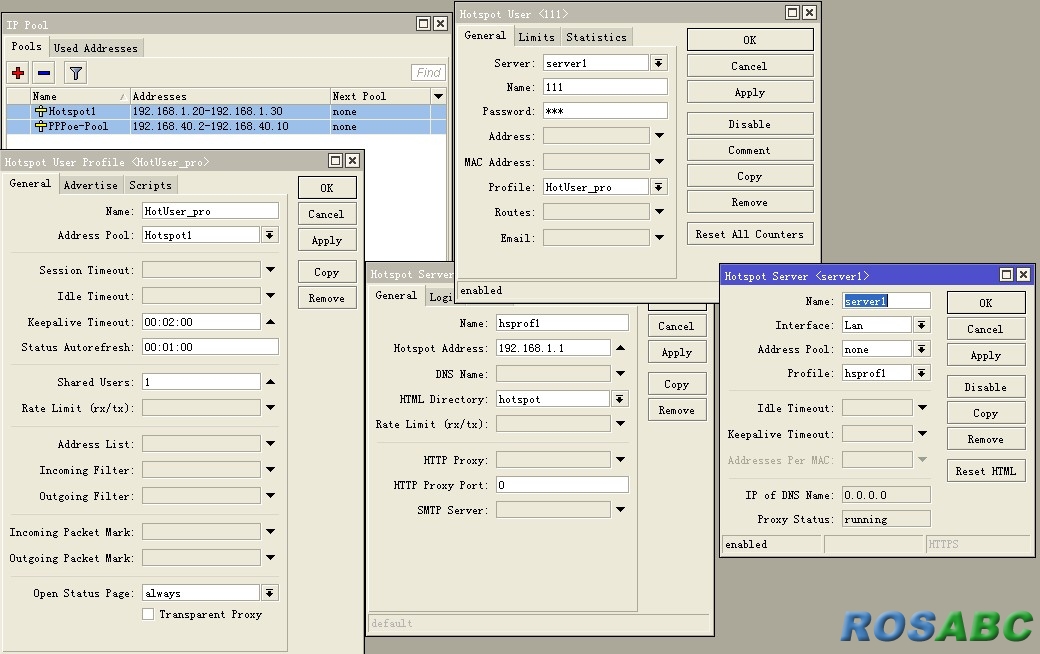Screen dimensions: 1040x654
Task: Expand the DNS Name field
Action: (x=620, y=373)
